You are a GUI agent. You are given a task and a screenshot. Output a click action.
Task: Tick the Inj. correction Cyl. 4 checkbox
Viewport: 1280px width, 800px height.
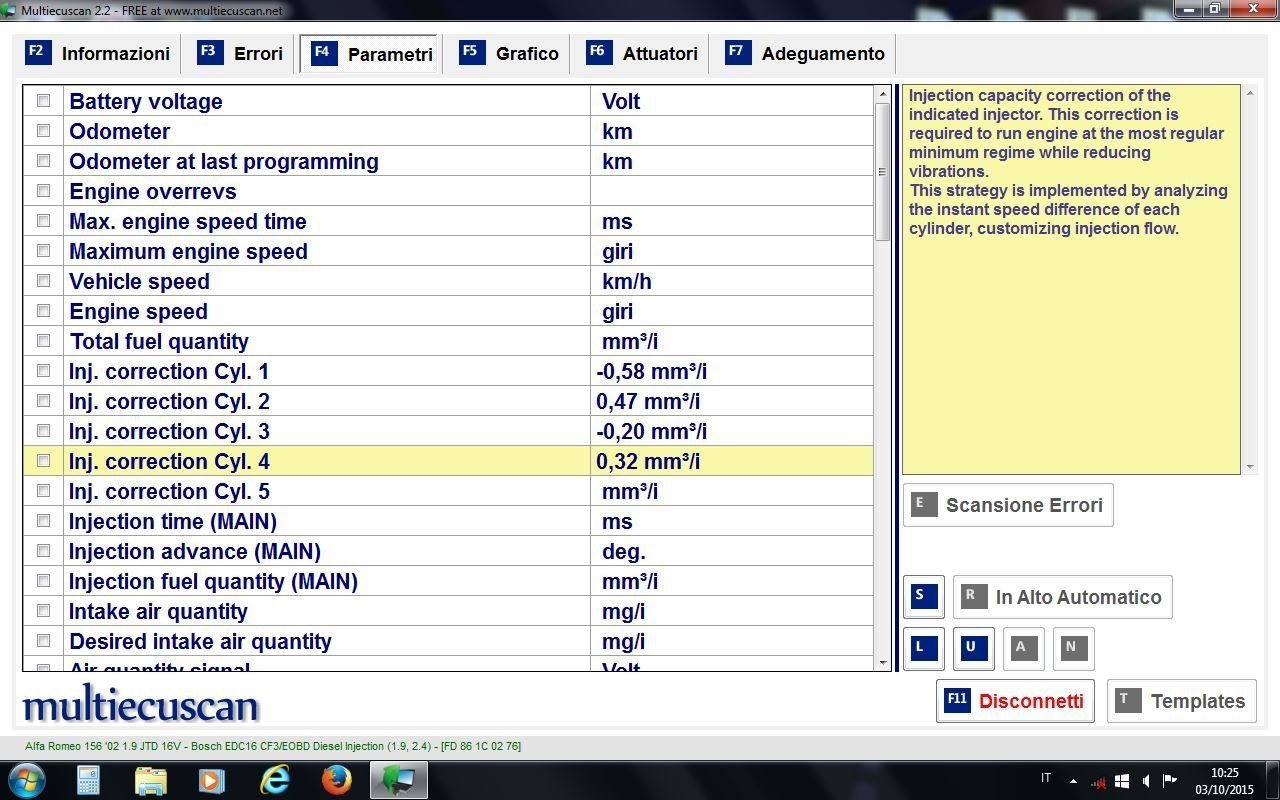pos(43,461)
